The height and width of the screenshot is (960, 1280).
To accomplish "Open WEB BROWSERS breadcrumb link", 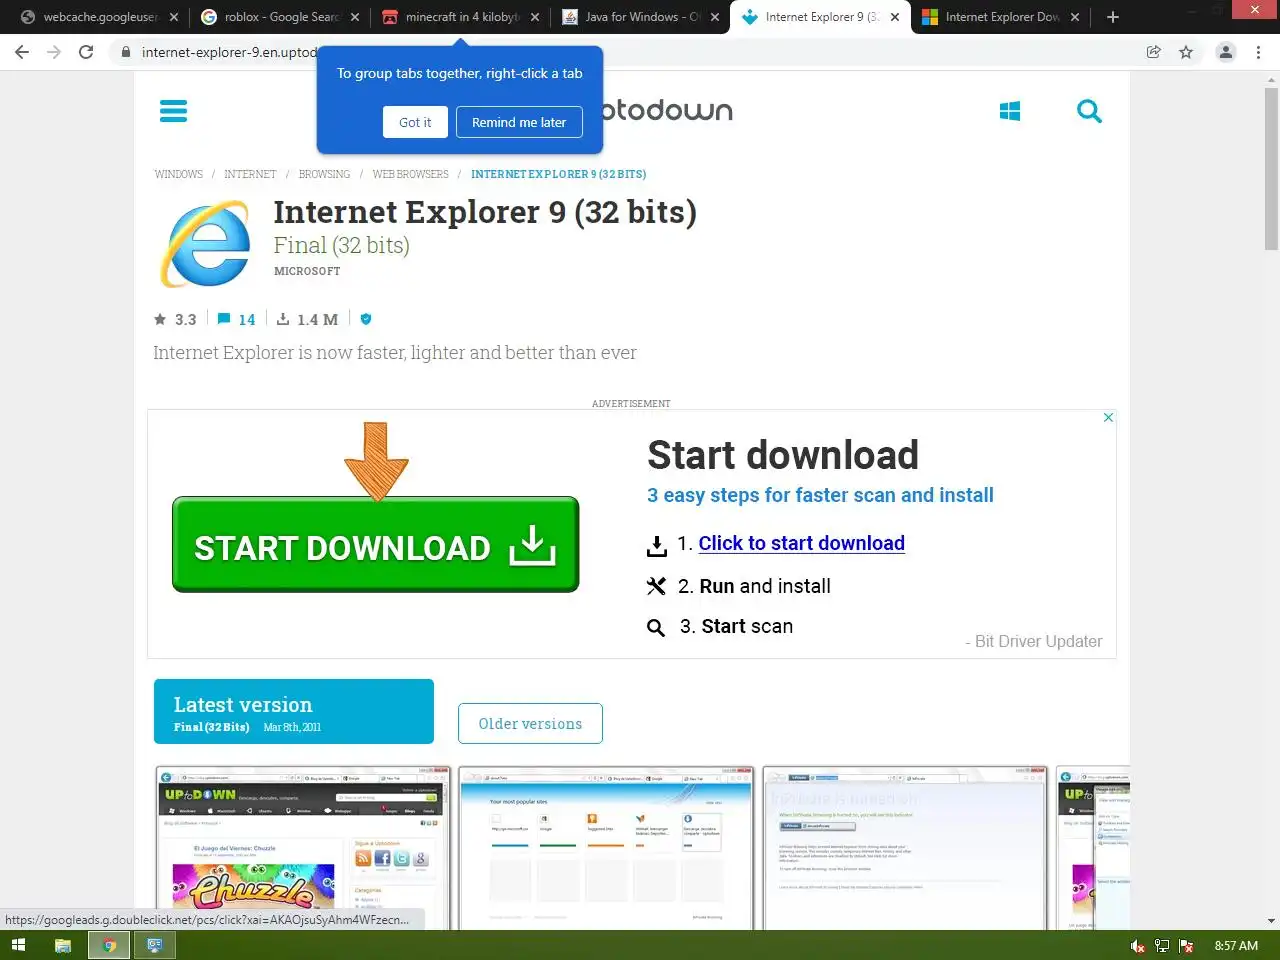I will pyautogui.click(x=410, y=174).
